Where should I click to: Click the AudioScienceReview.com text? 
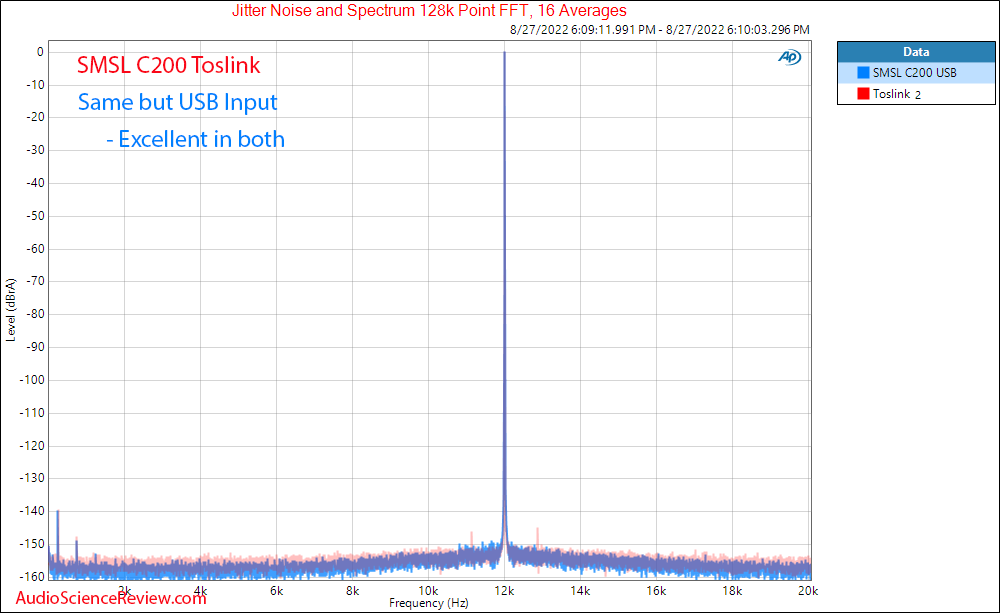pyautogui.click(x=111, y=598)
